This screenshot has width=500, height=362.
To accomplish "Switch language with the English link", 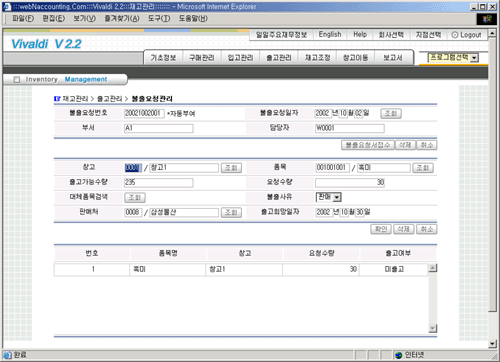I will point(330,35).
